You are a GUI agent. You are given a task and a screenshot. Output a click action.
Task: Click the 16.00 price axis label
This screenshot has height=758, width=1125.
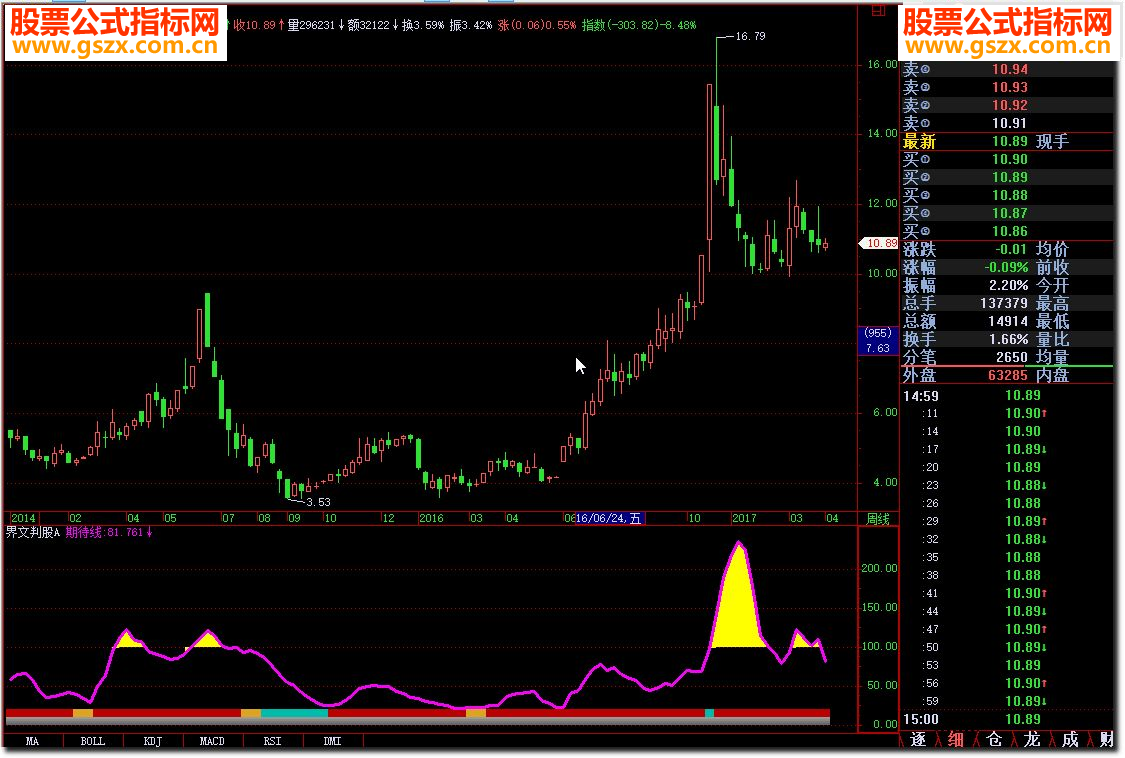coord(882,65)
